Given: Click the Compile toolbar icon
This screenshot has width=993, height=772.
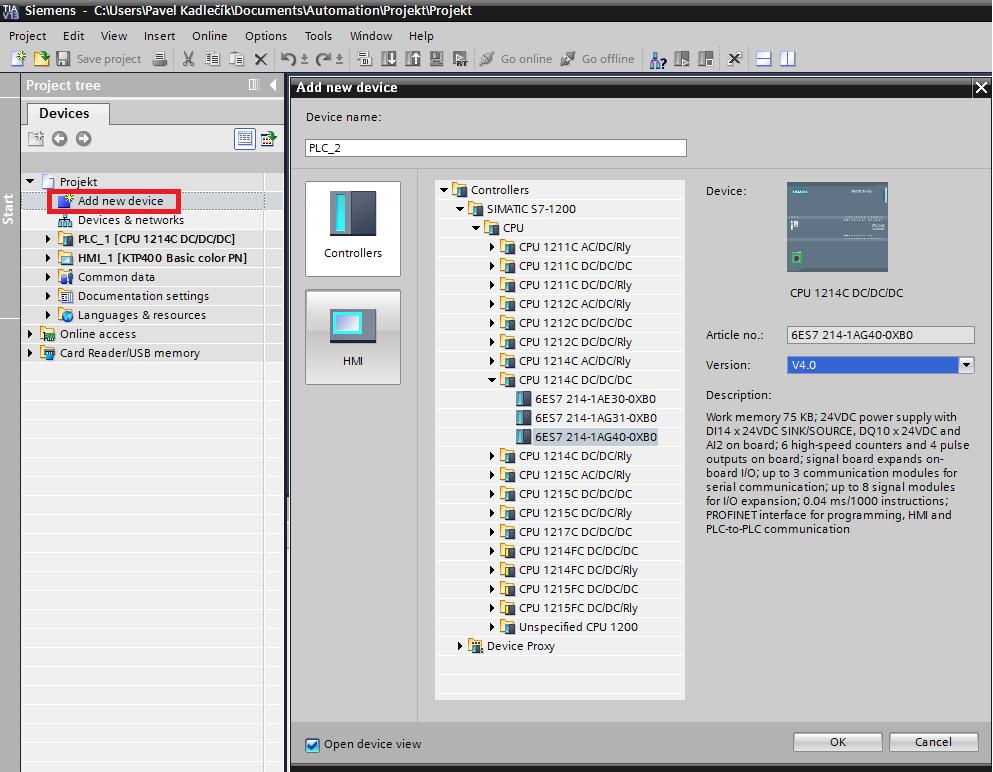Looking at the screenshot, I should point(364,59).
